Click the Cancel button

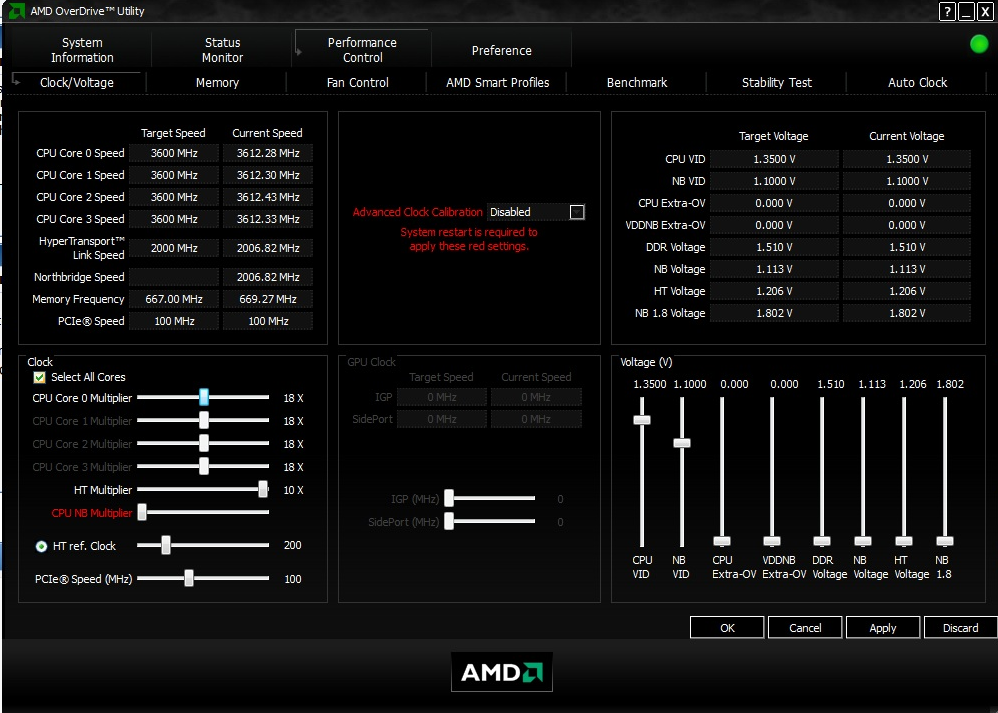tap(805, 628)
